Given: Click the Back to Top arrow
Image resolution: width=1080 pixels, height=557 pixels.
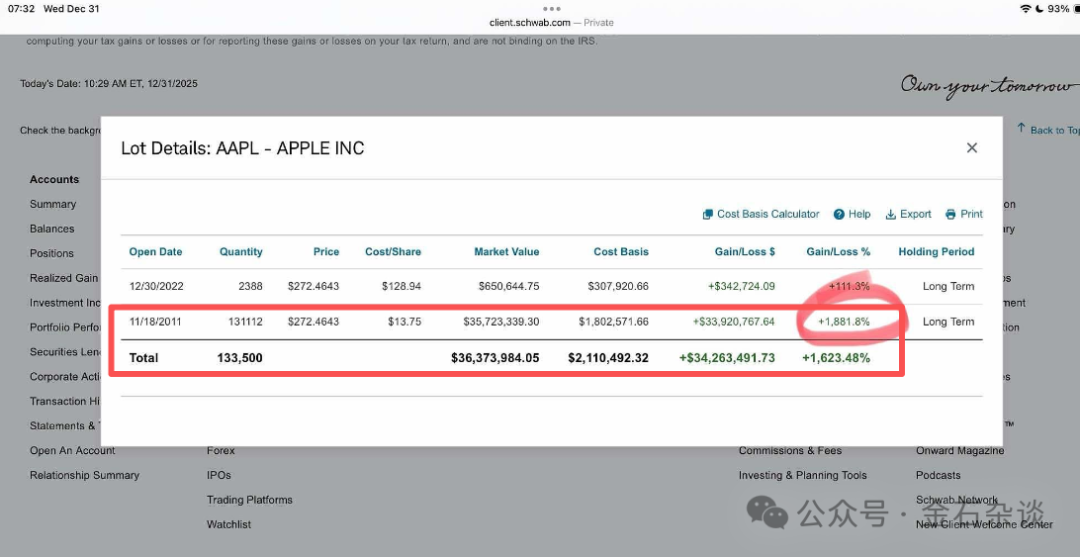Looking at the screenshot, I should click(1021, 129).
